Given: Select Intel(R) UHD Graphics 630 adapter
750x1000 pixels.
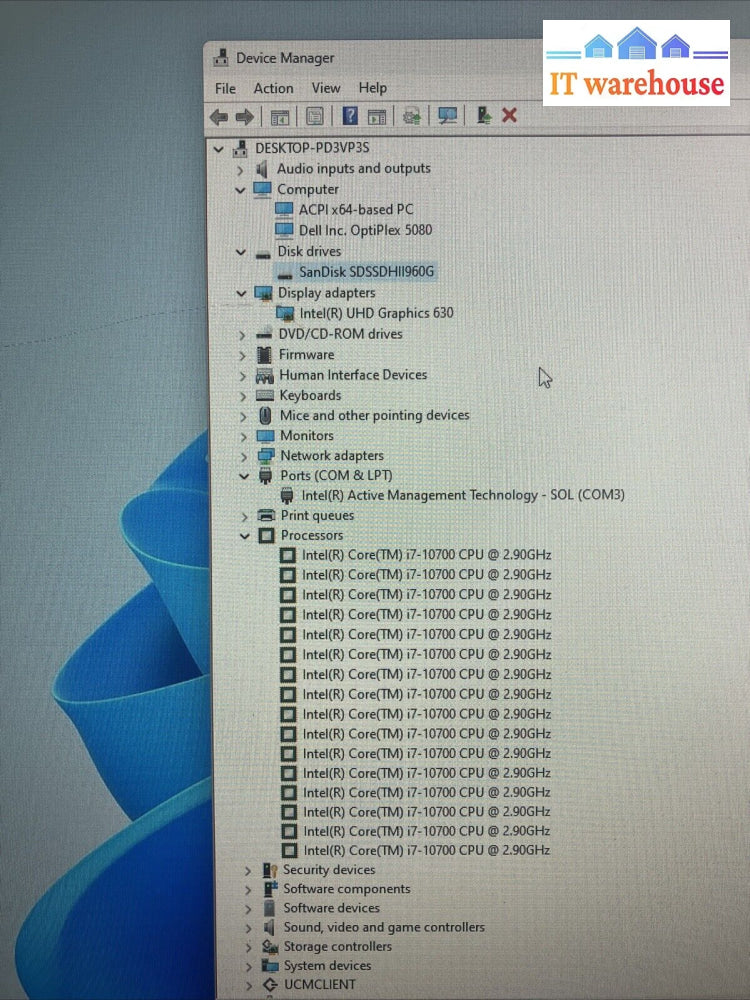Looking at the screenshot, I should 377,313.
